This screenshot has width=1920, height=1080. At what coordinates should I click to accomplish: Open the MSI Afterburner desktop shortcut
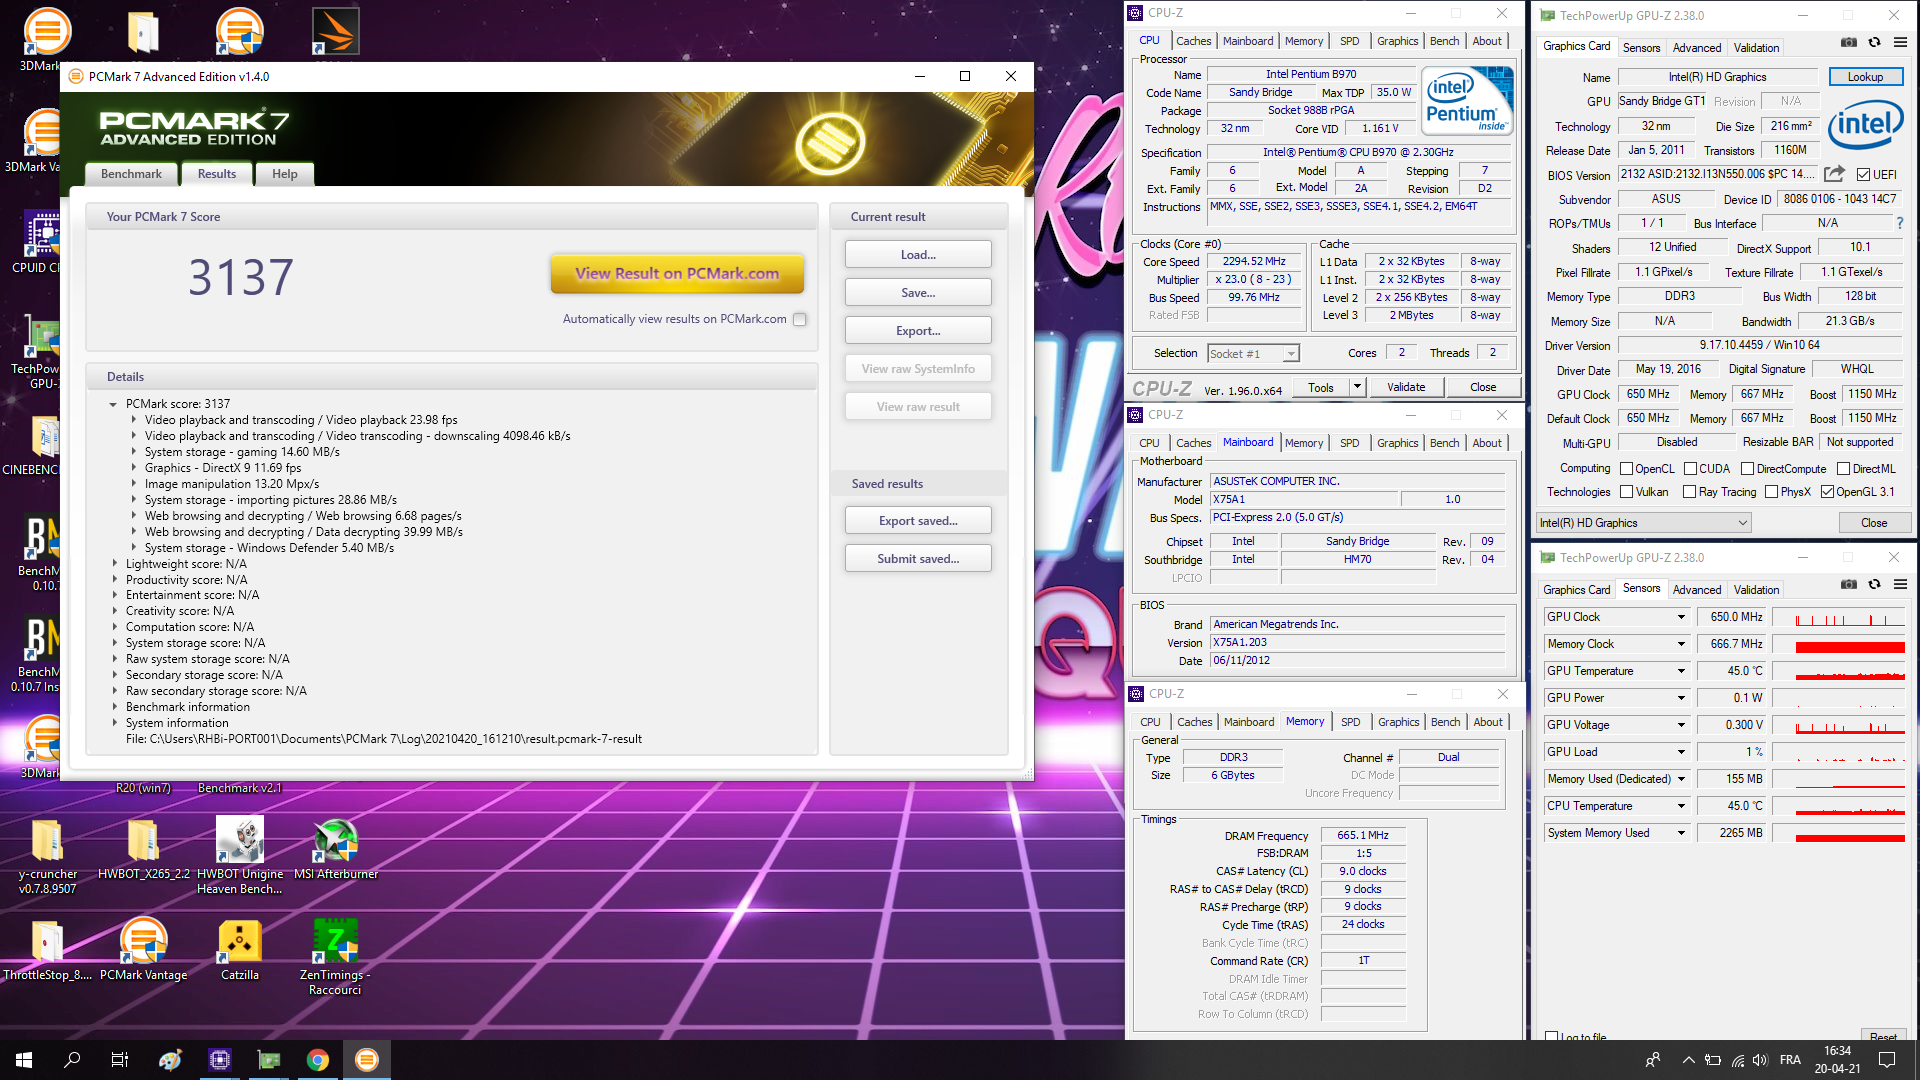click(336, 850)
